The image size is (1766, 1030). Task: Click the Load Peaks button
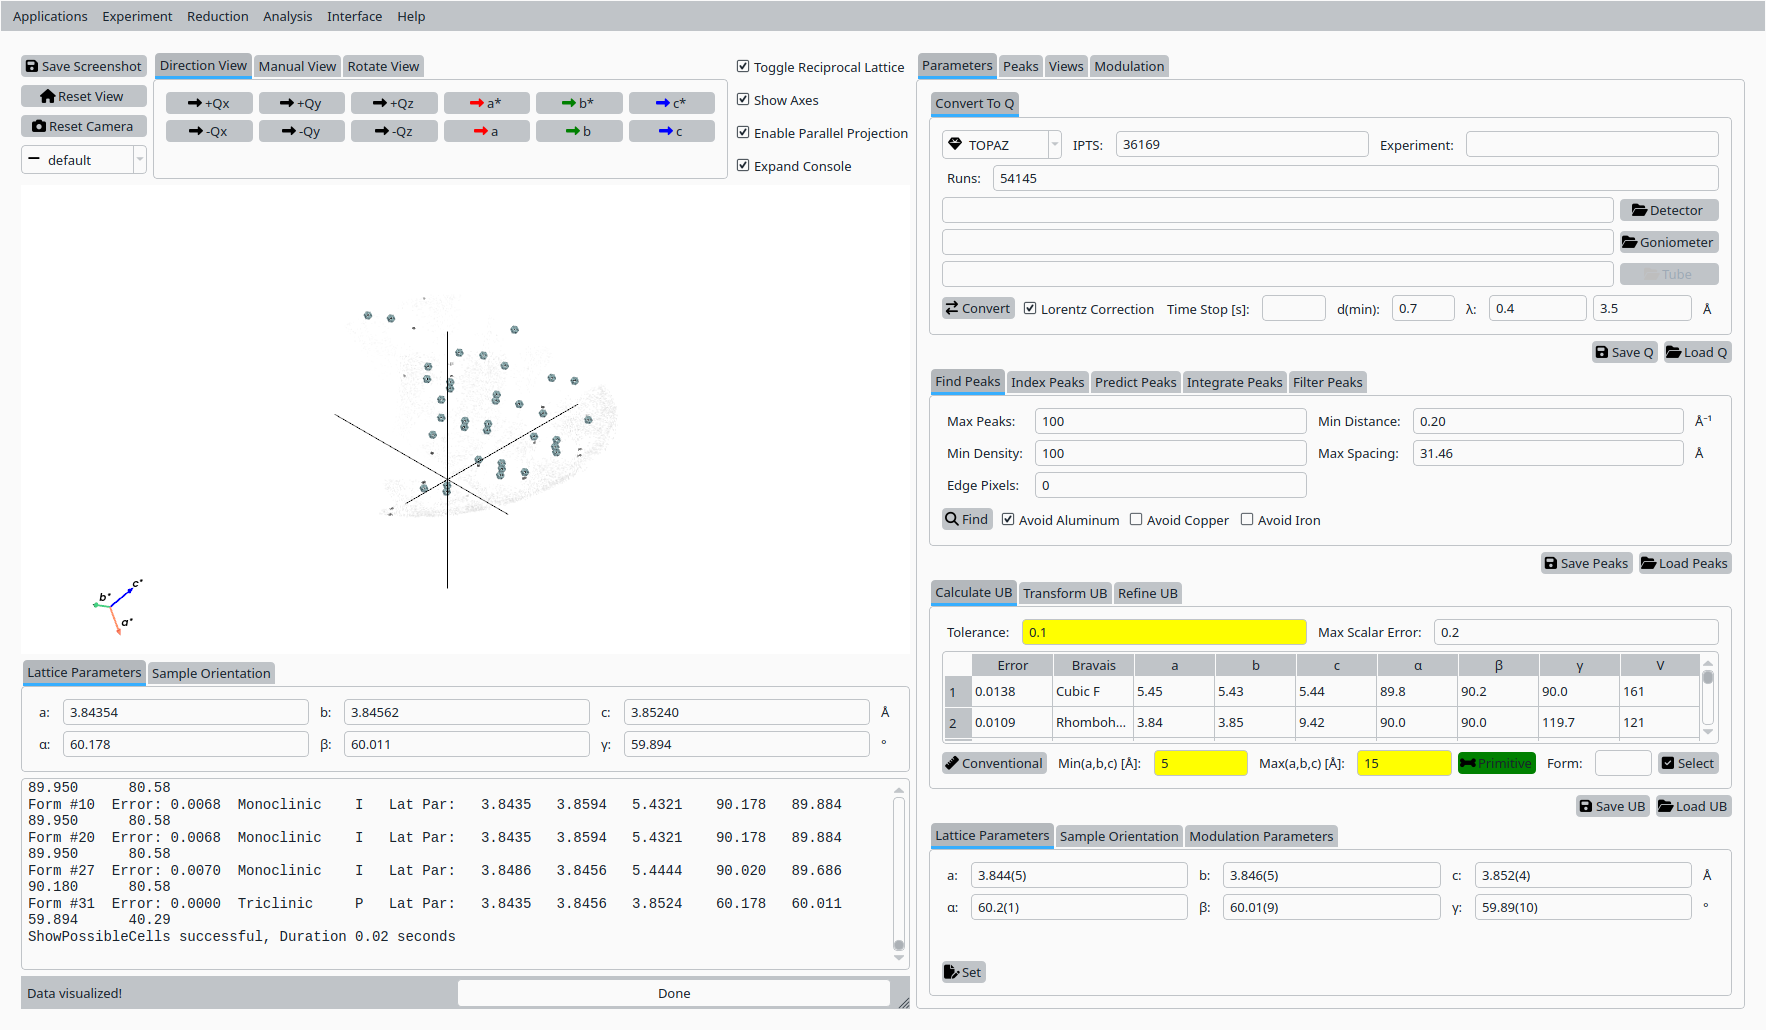point(1685,563)
